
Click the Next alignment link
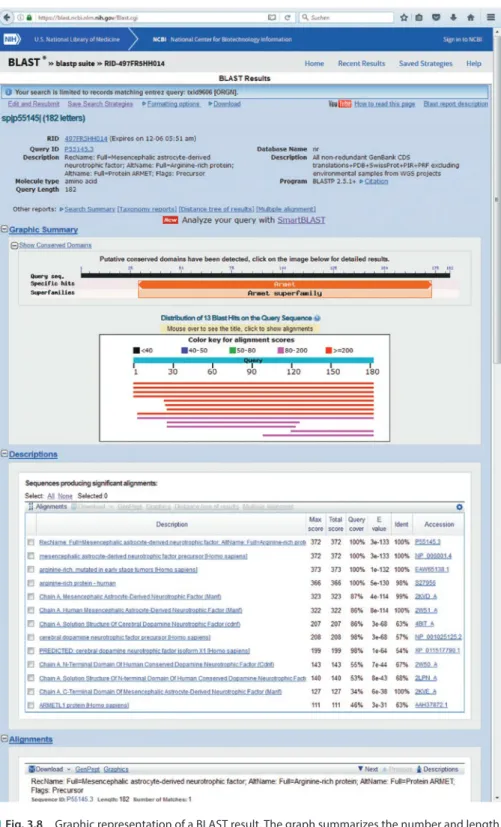pos(368,769)
